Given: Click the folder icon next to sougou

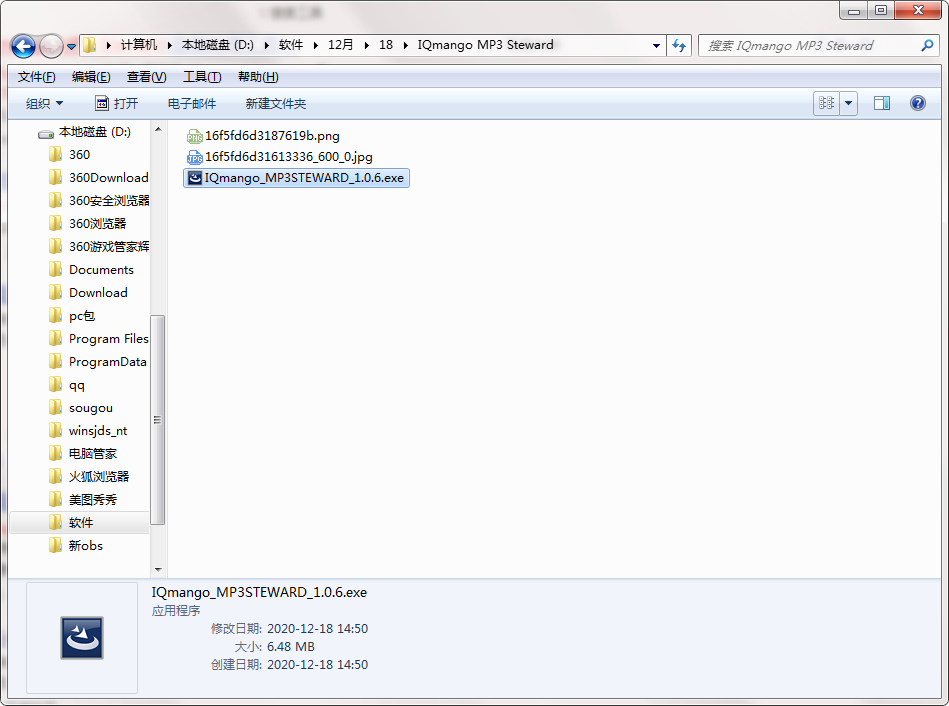Looking at the screenshot, I should pyautogui.click(x=55, y=407).
